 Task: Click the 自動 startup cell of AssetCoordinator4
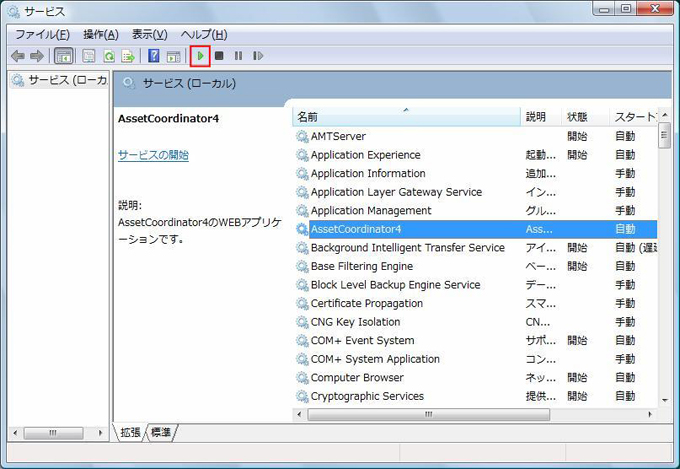[625, 230]
